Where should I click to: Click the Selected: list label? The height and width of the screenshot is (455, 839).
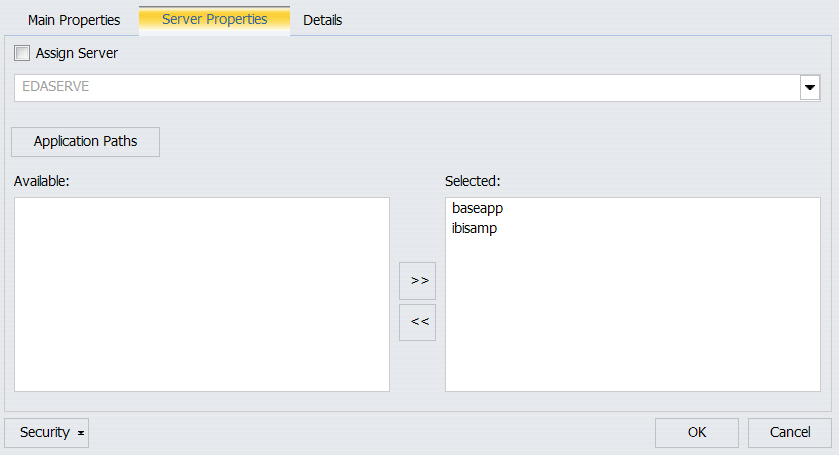tap(472, 181)
